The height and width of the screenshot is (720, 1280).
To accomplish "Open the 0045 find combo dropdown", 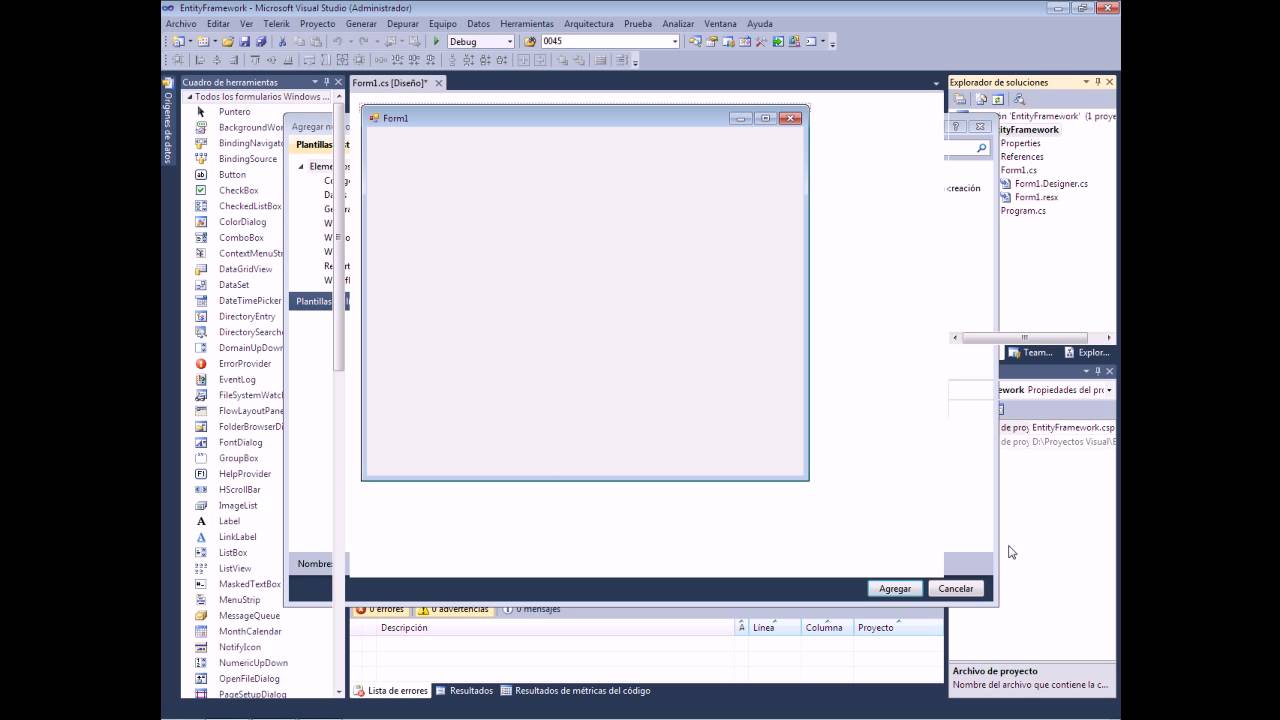I will pyautogui.click(x=675, y=42).
